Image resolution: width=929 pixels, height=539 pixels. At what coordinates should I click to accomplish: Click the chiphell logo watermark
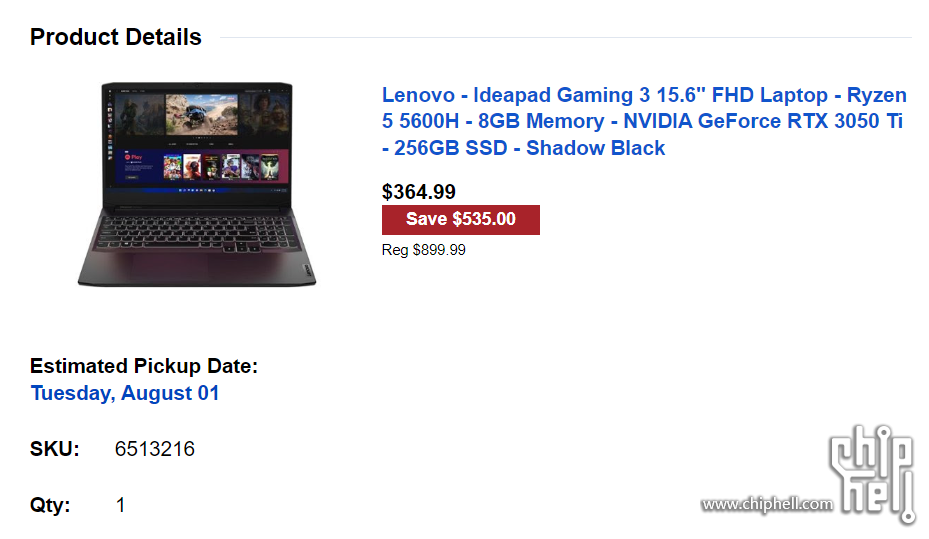(872, 474)
